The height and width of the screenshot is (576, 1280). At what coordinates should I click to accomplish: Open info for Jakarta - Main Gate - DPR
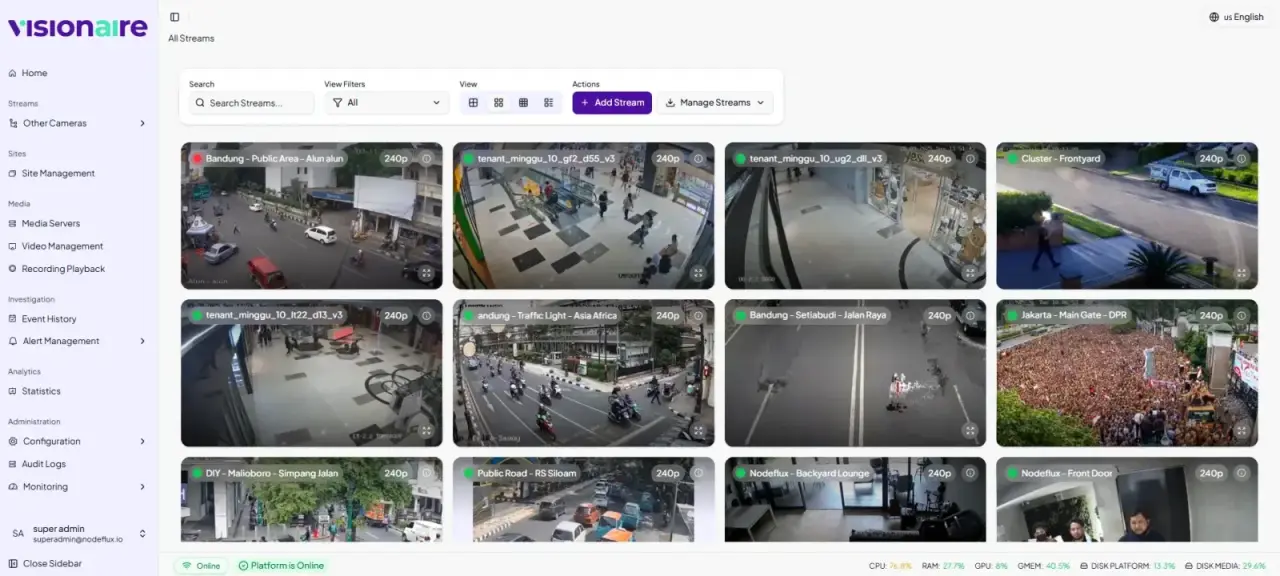[x=1242, y=315]
